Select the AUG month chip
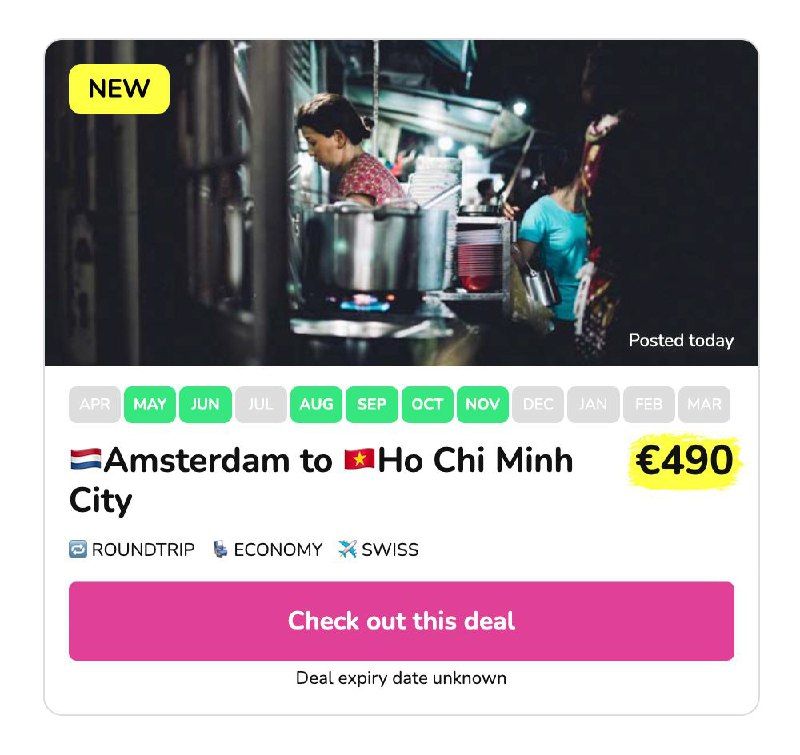 pos(316,405)
